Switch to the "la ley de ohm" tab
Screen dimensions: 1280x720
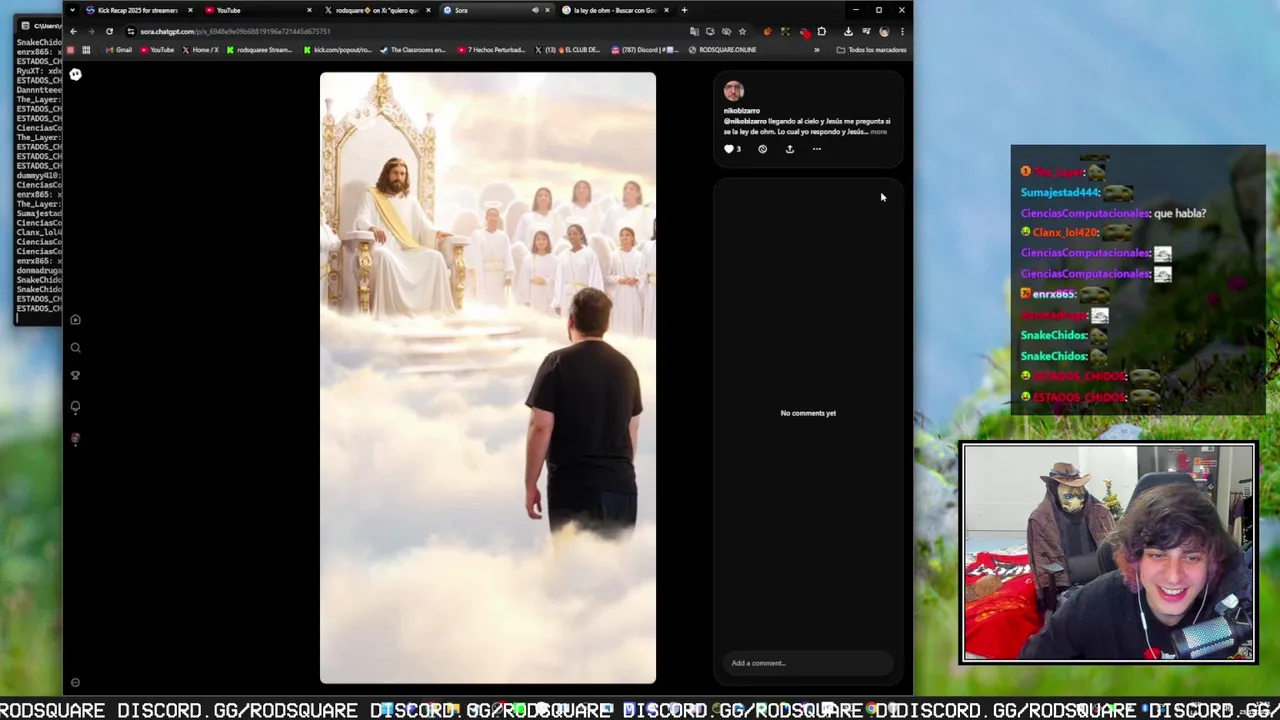(614, 10)
